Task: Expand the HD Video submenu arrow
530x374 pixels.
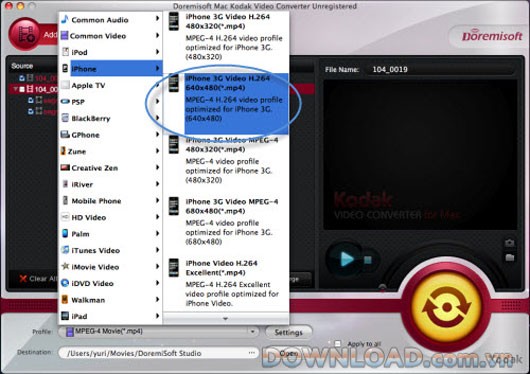Action: click(x=157, y=216)
